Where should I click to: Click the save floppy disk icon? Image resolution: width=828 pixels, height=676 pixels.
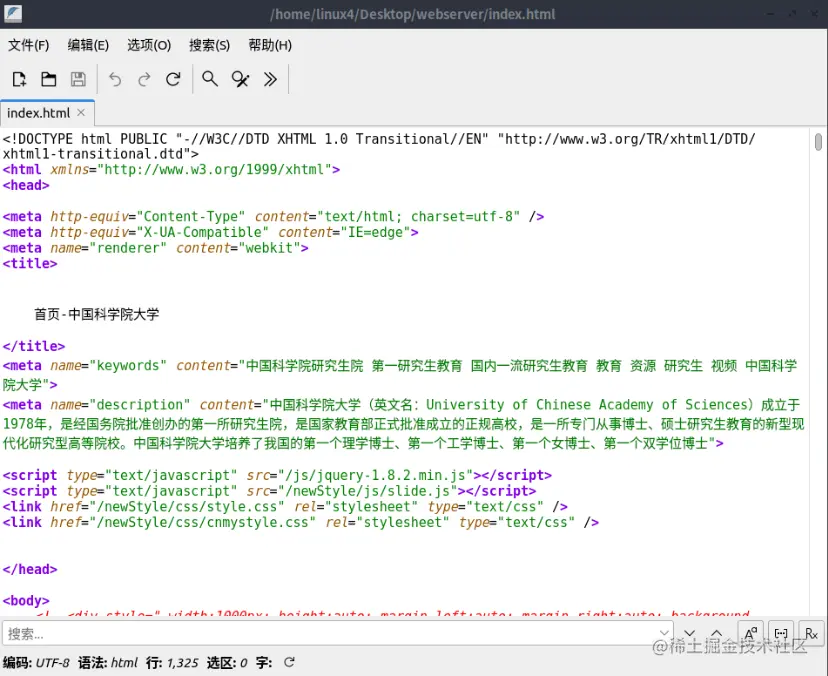click(78, 79)
